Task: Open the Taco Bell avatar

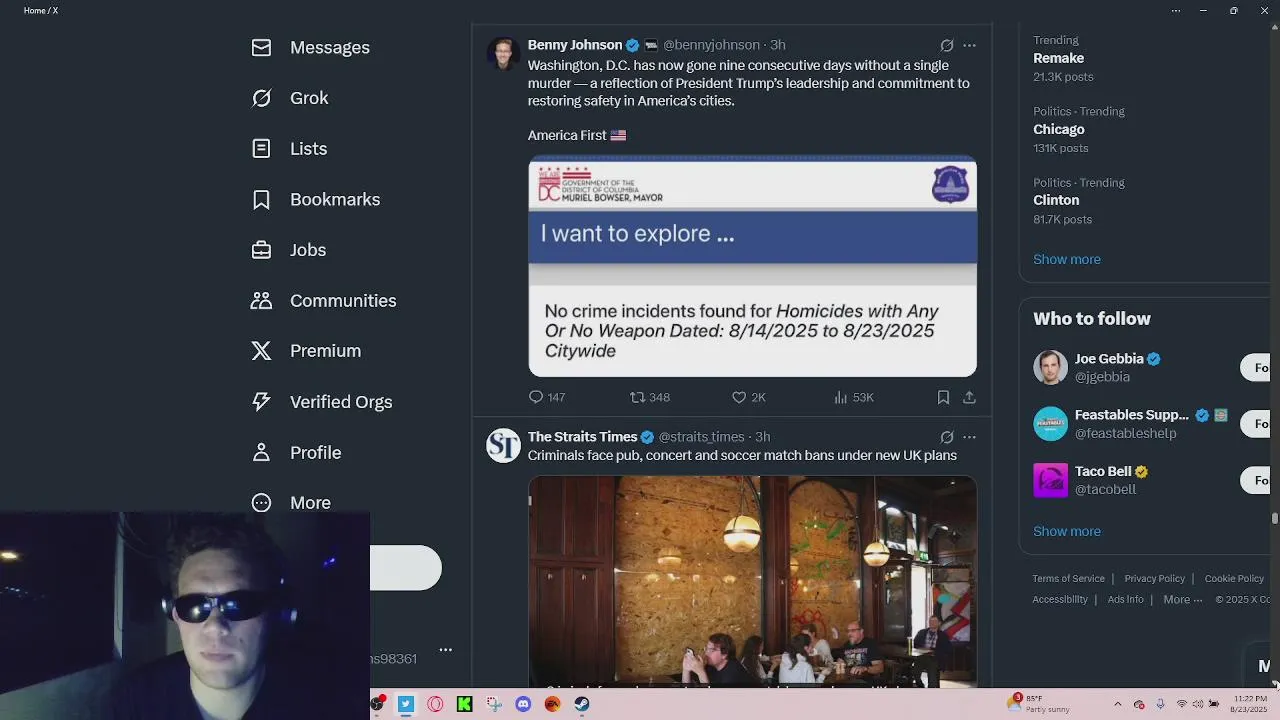Action: point(1050,480)
